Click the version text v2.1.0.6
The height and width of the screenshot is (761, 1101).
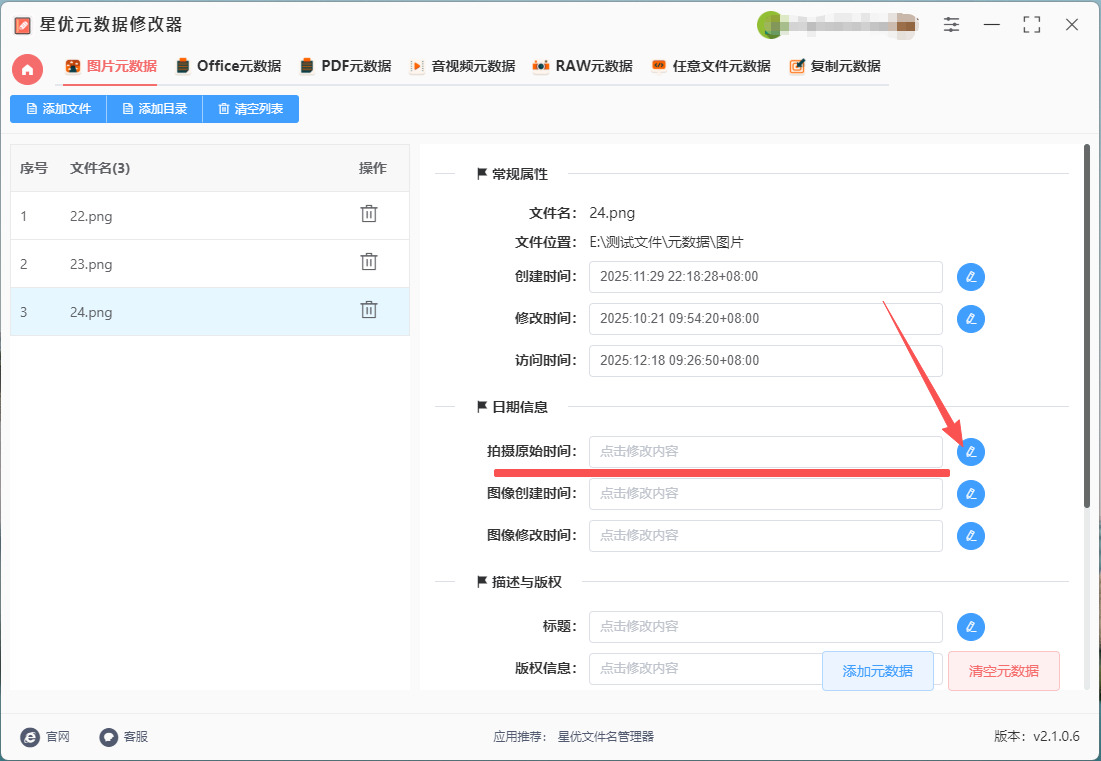1056,736
